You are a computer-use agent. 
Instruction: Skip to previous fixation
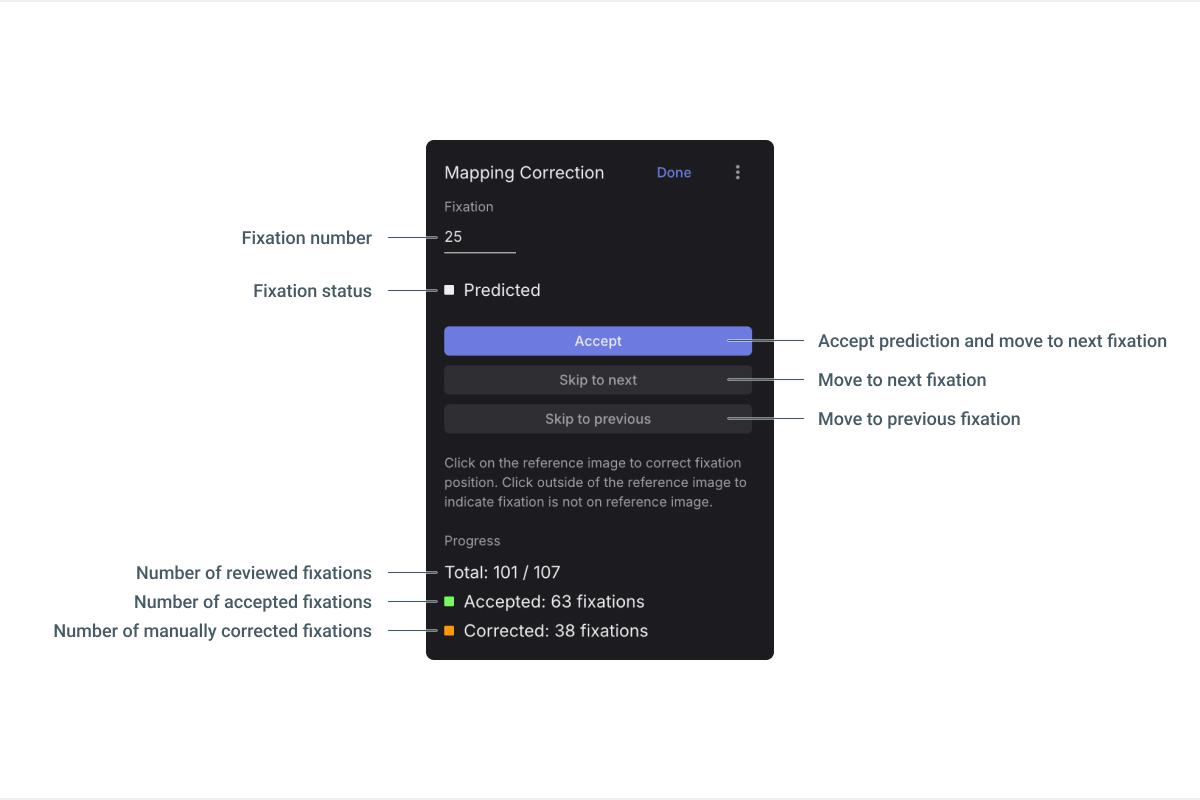pos(598,419)
